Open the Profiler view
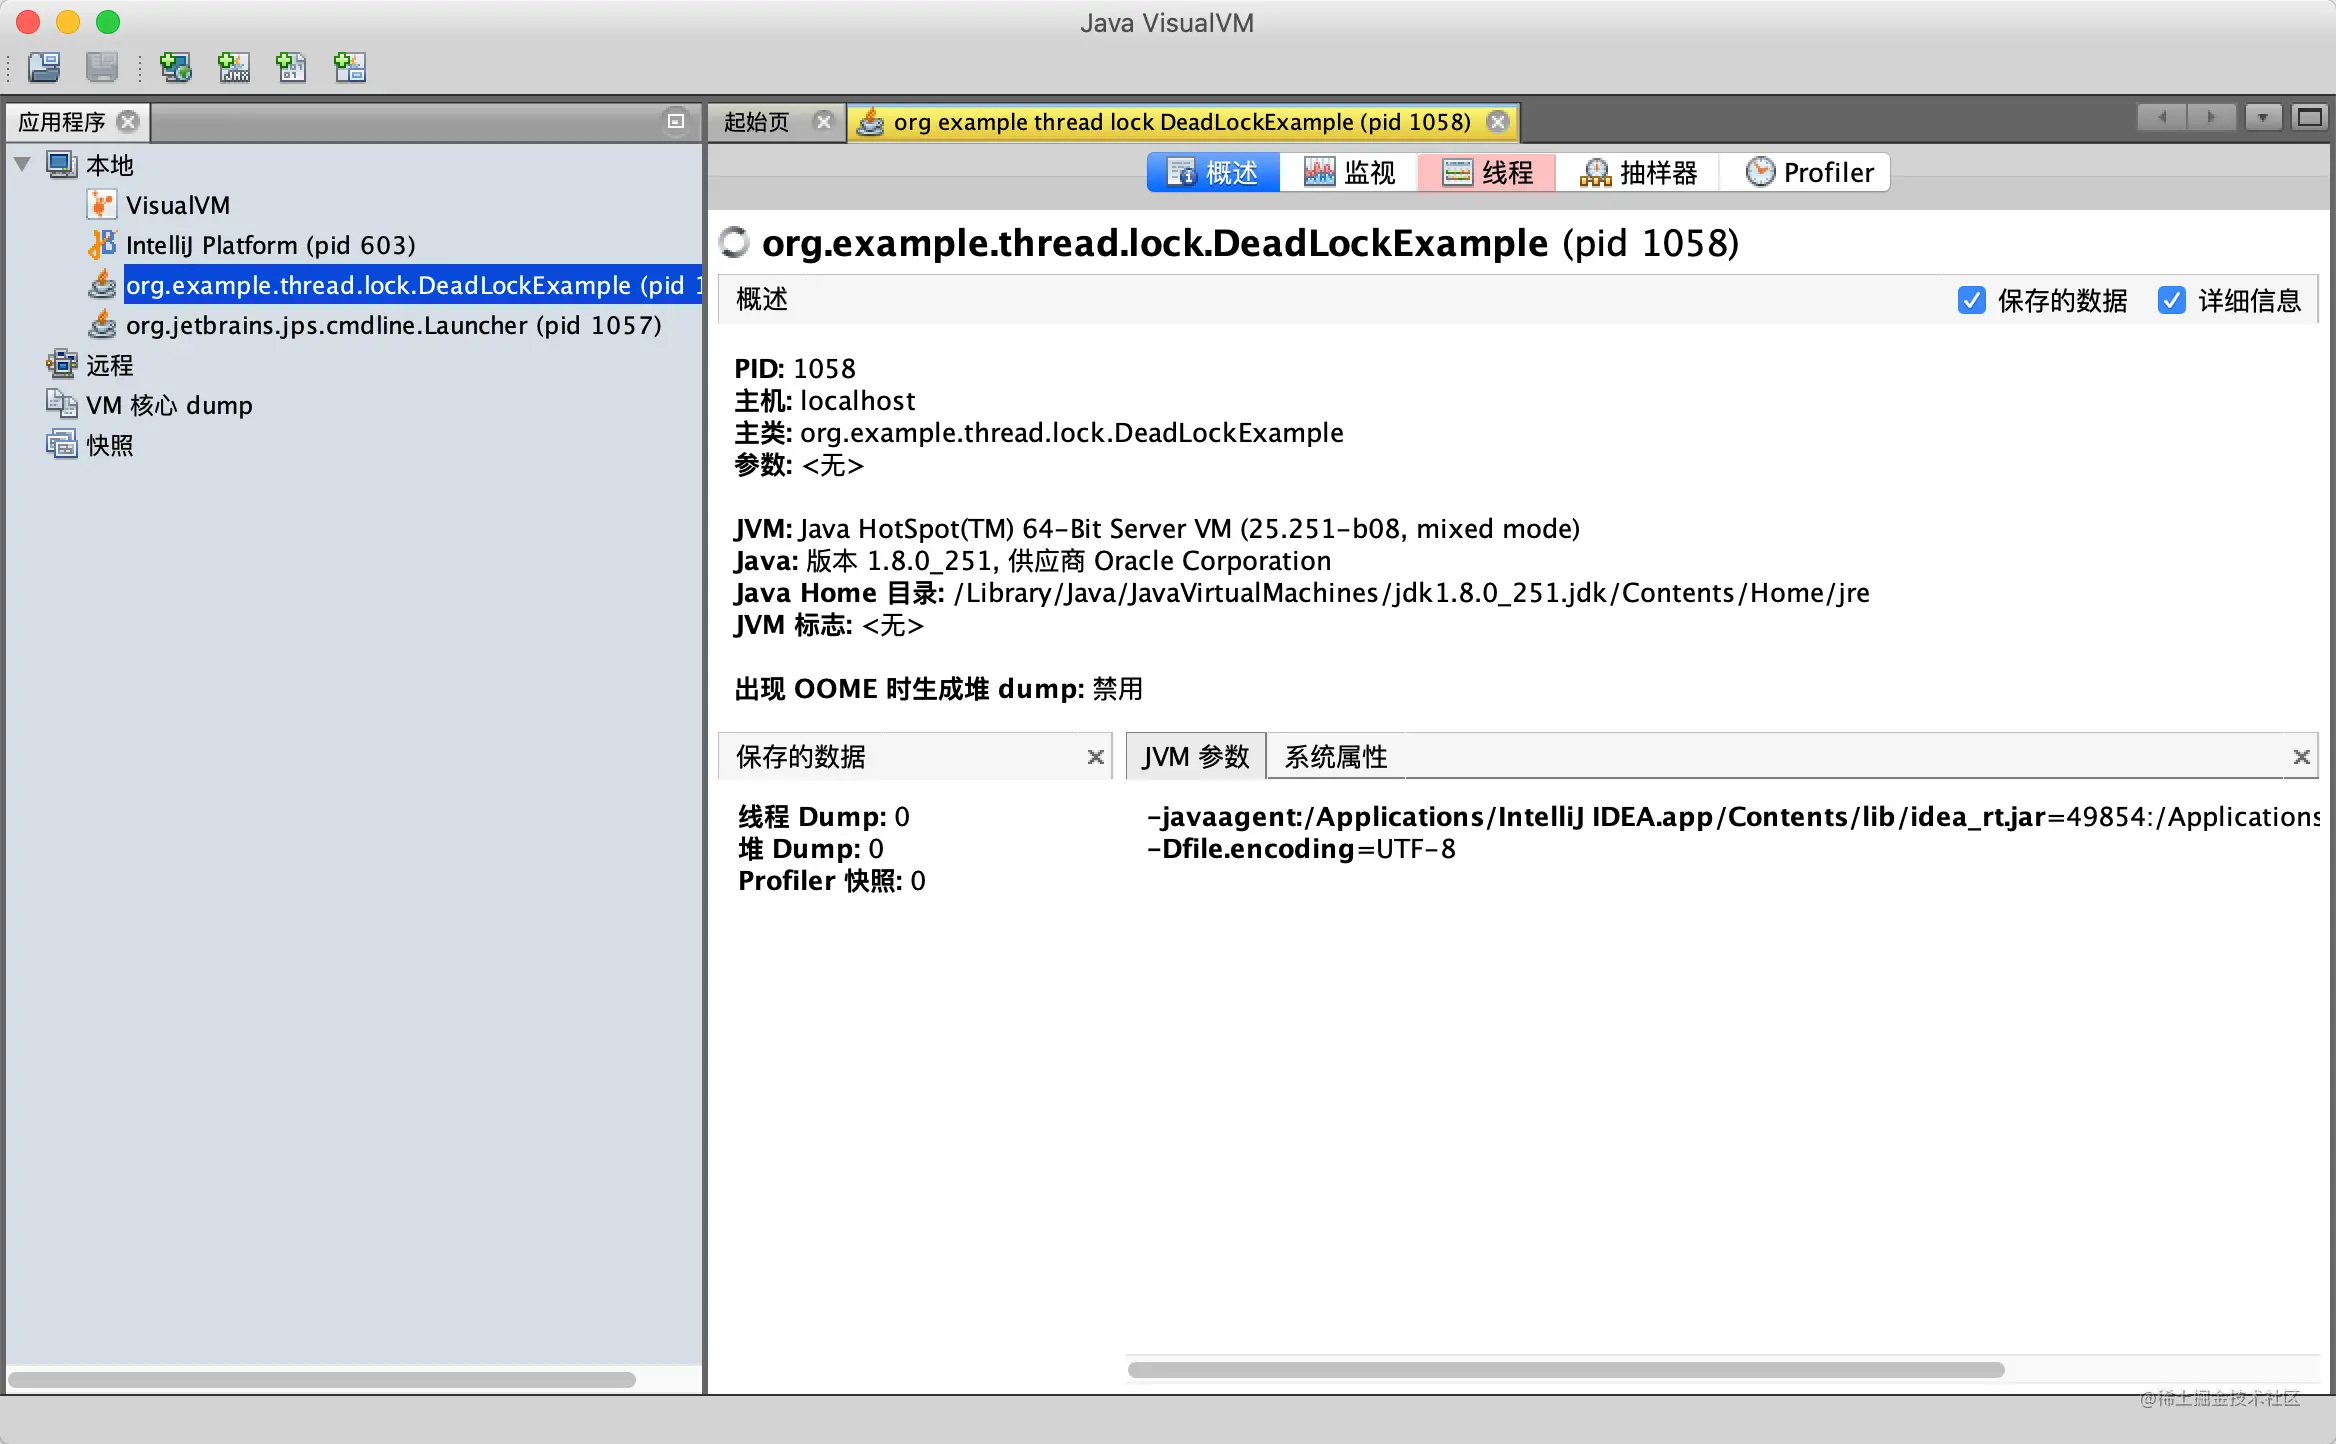The width and height of the screenshot is (2336, 1444). tap(1809, 173)
